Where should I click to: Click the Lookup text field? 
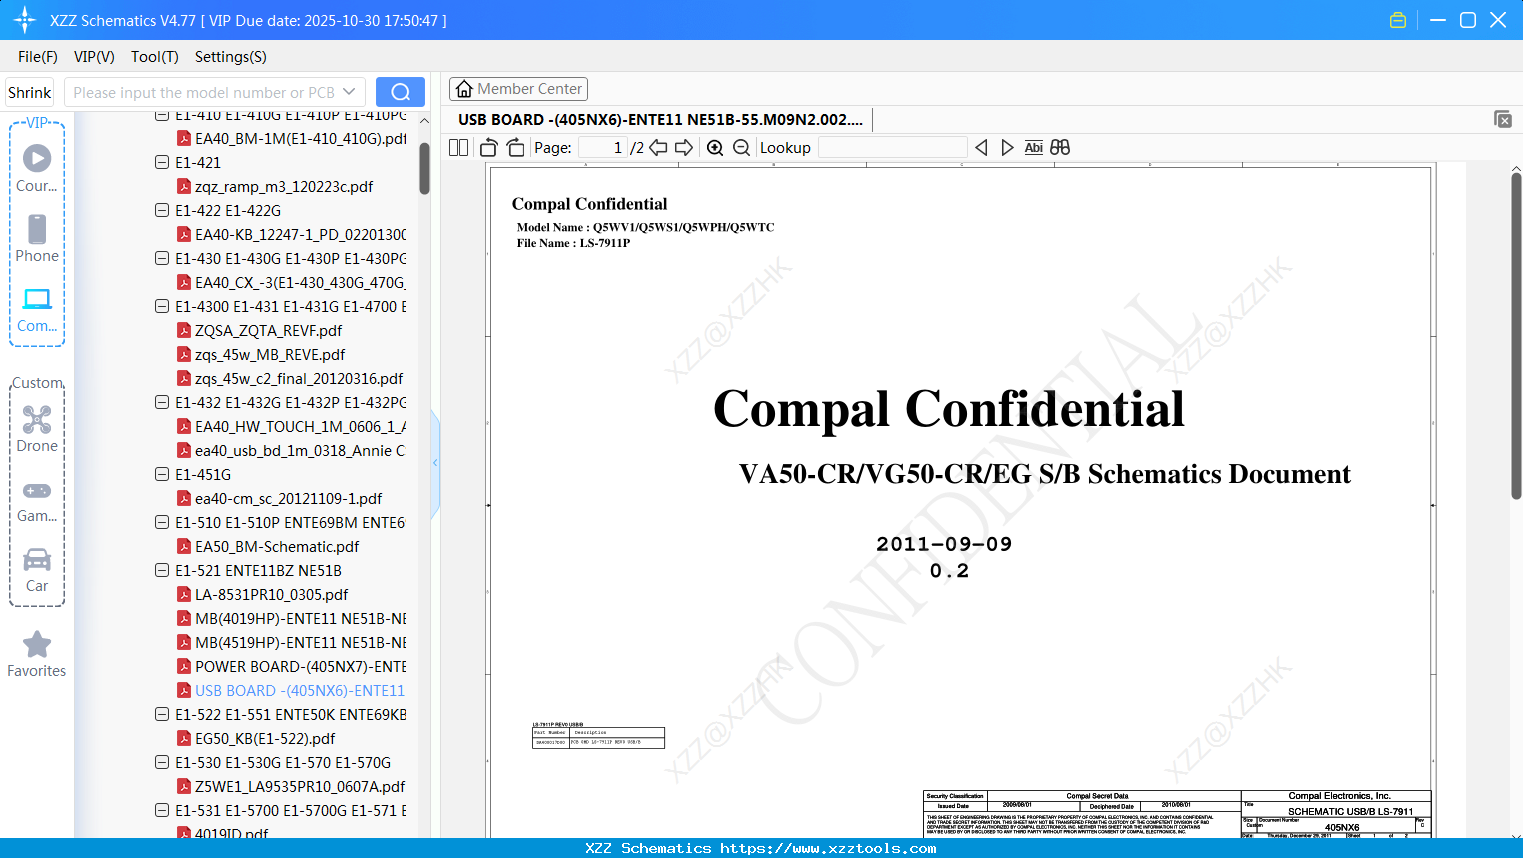[893, 148]
